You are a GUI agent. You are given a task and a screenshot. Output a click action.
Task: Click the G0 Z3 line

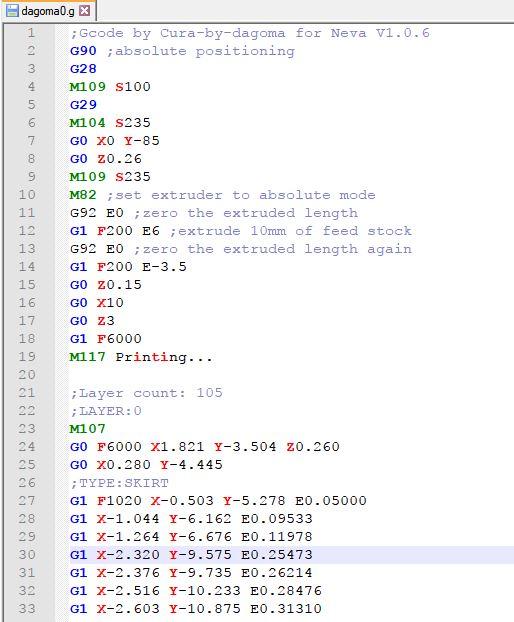92,321
